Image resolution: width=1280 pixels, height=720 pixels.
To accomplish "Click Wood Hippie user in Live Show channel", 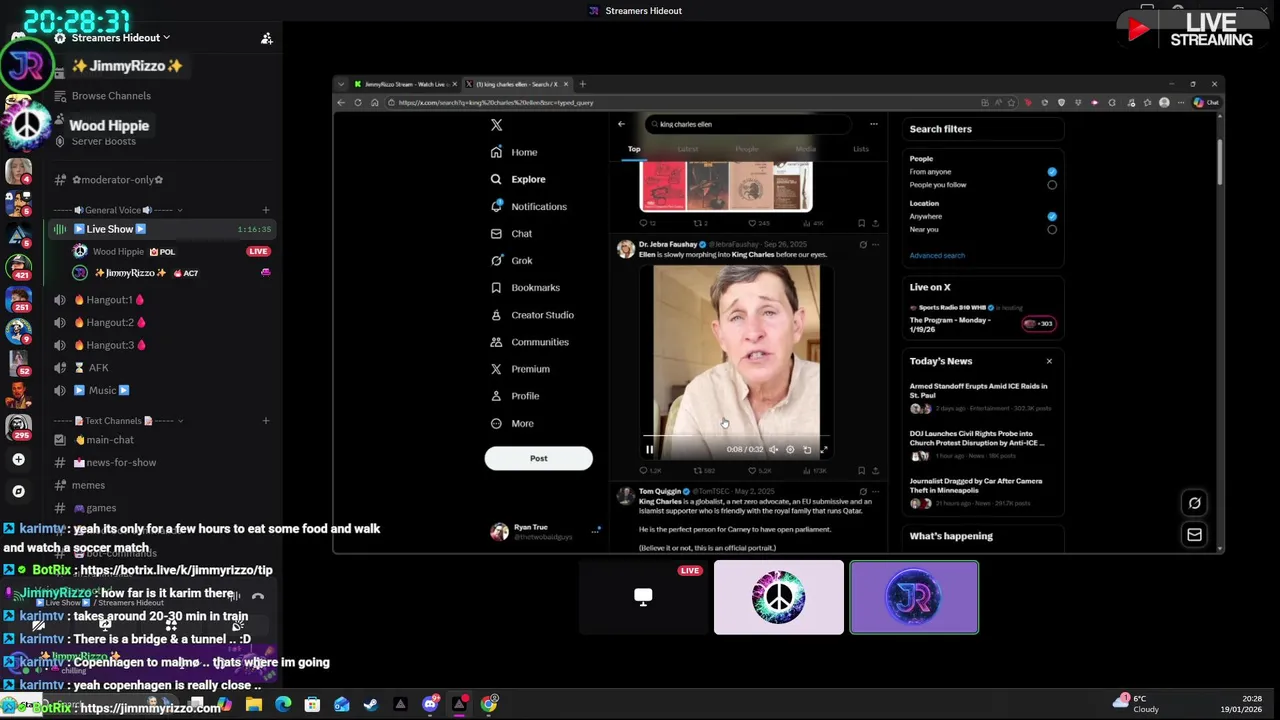I will (x=118, y=252).
